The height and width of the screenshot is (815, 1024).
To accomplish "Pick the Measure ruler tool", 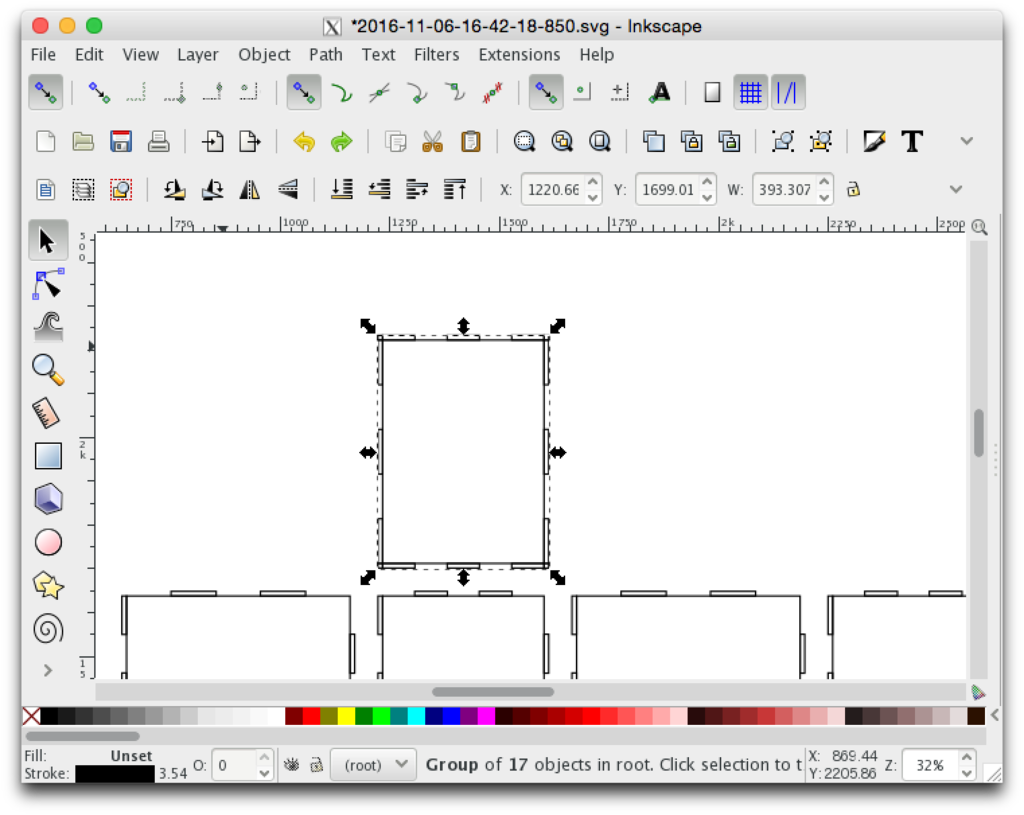I will 48,413.
